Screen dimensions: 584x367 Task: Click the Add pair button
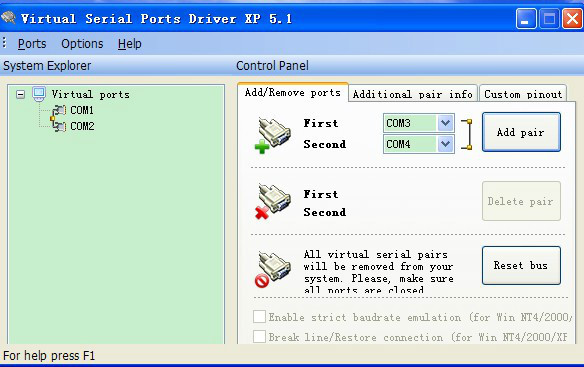click(521, 132)
